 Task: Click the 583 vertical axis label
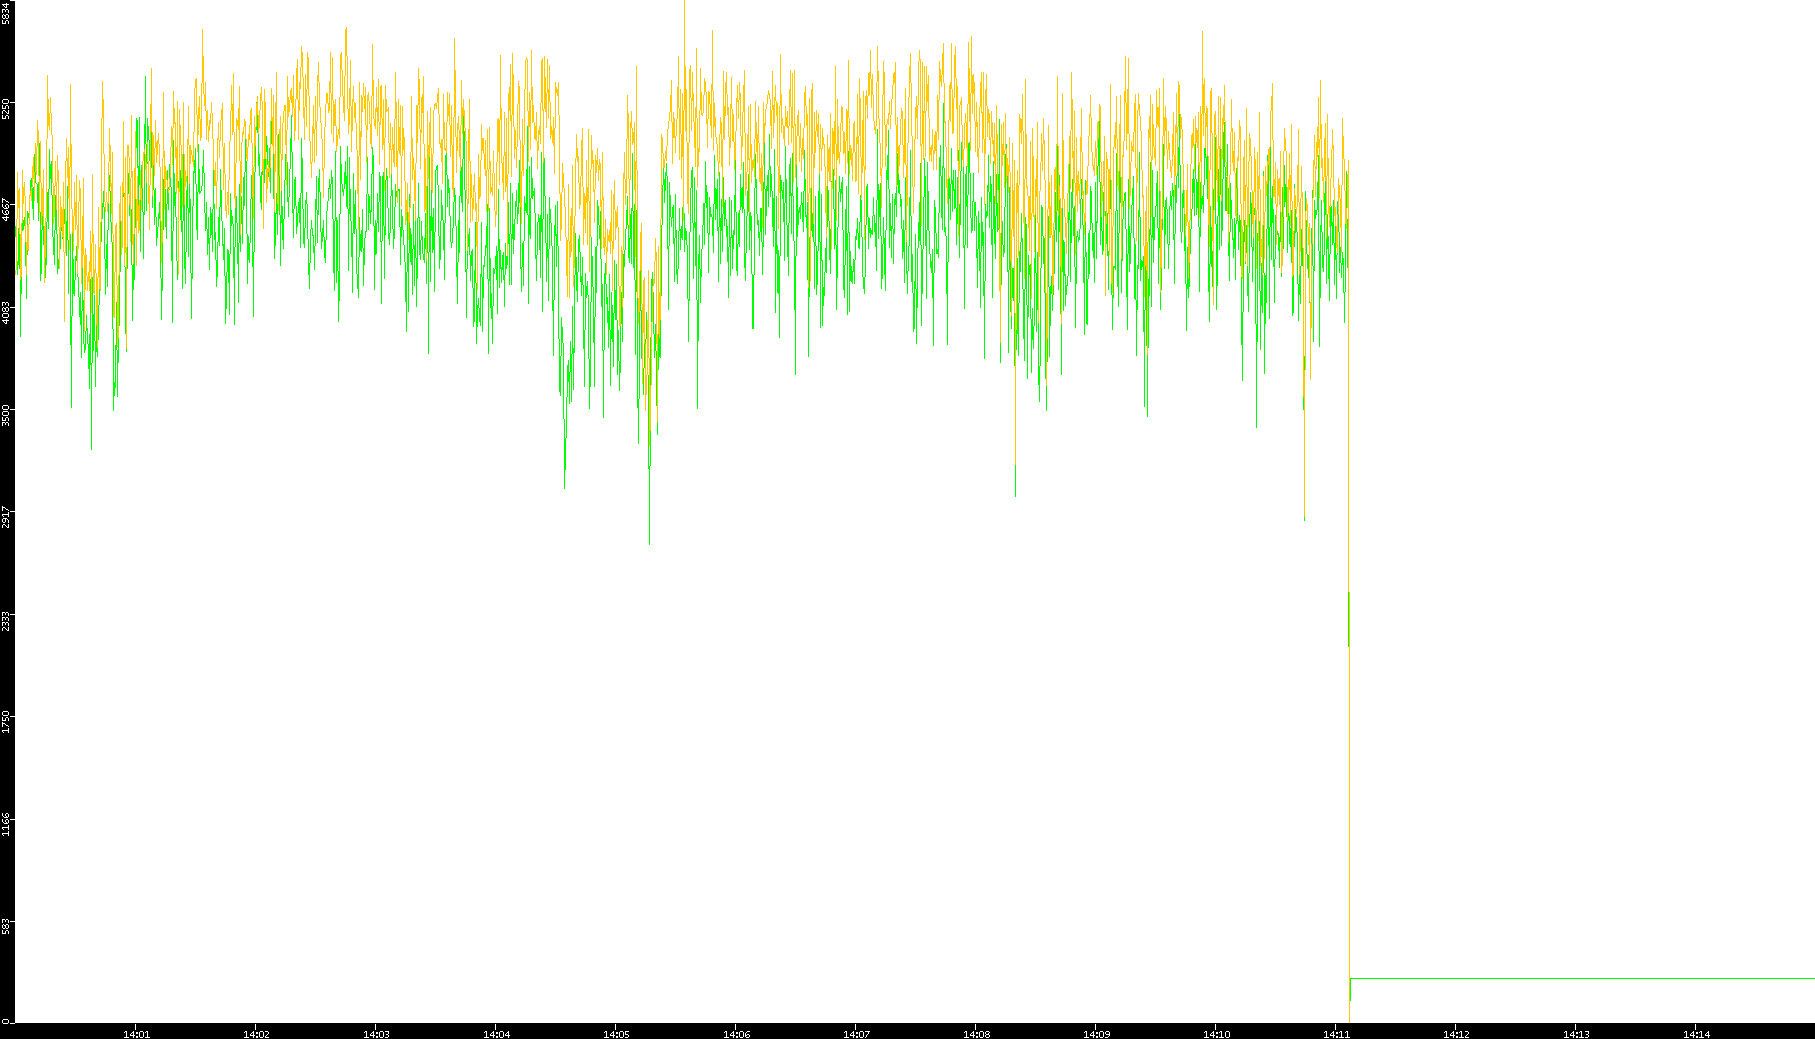point(6,925)
